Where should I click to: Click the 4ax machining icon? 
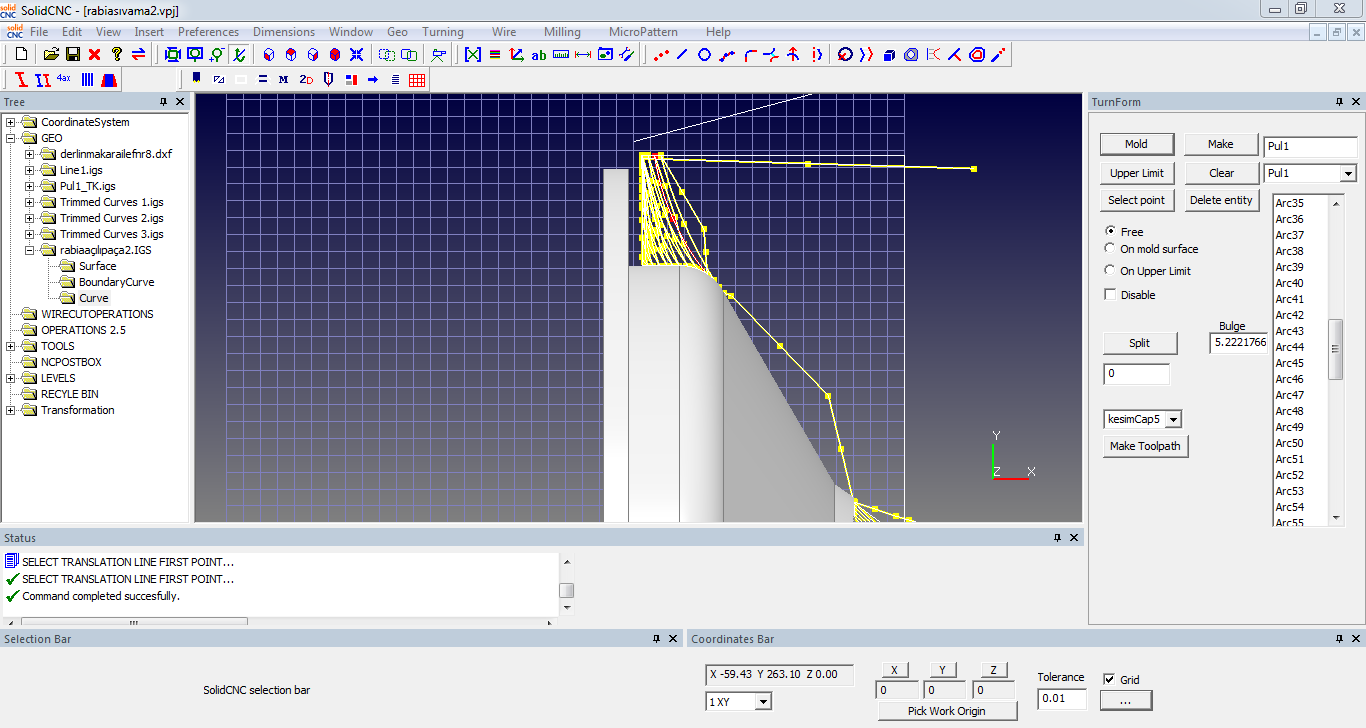pos(64,79)
